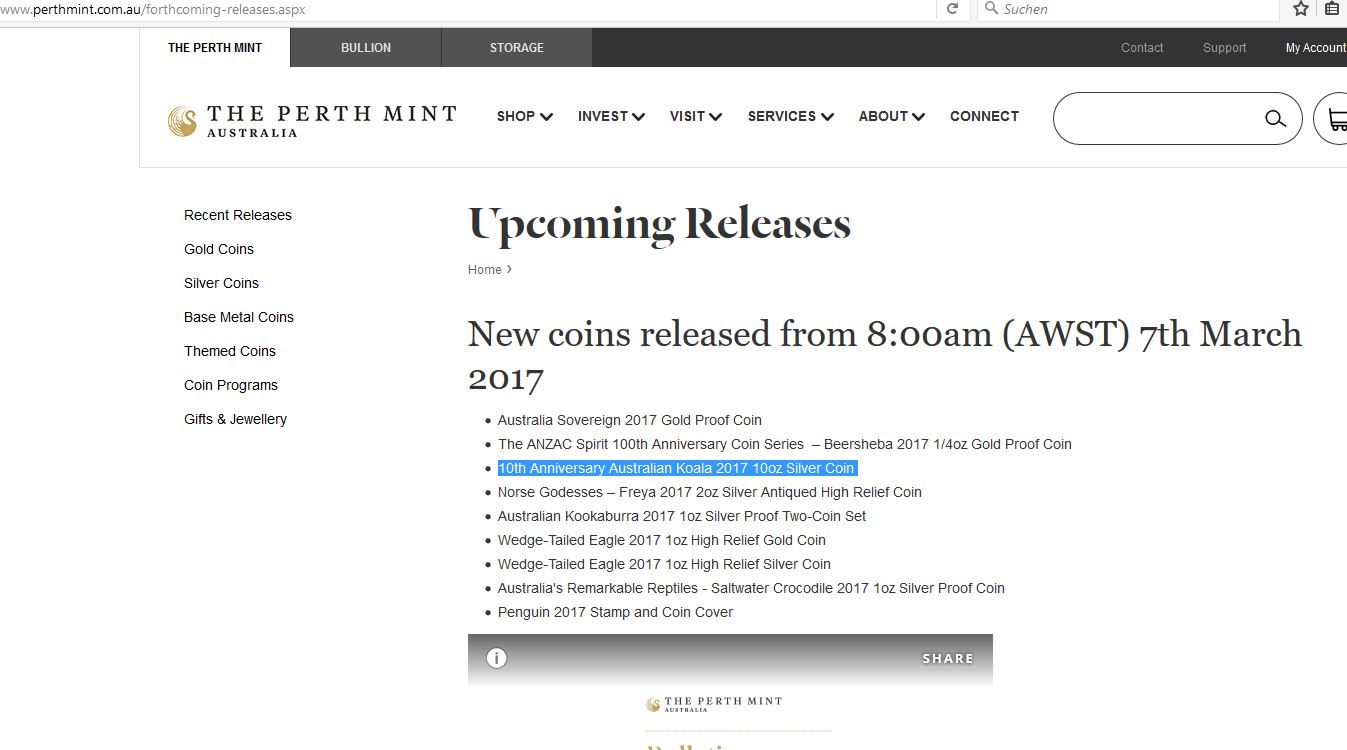The width and height of the screenshot is (1347, 750).
Task: Go to Recent Releases in sidebar
Action: 238,215
